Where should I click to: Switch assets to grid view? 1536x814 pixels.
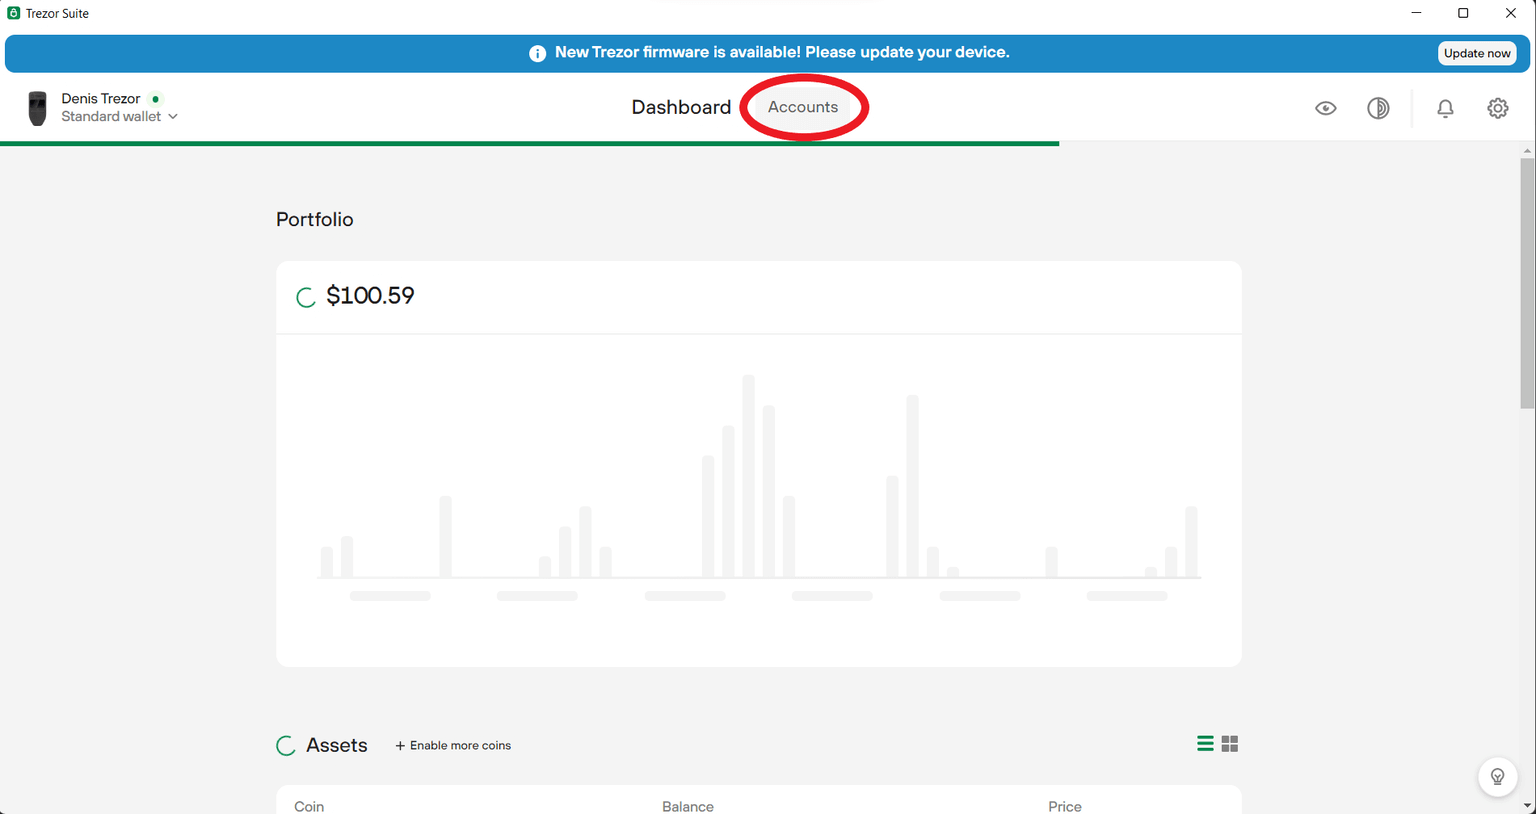click(1230, 743)
